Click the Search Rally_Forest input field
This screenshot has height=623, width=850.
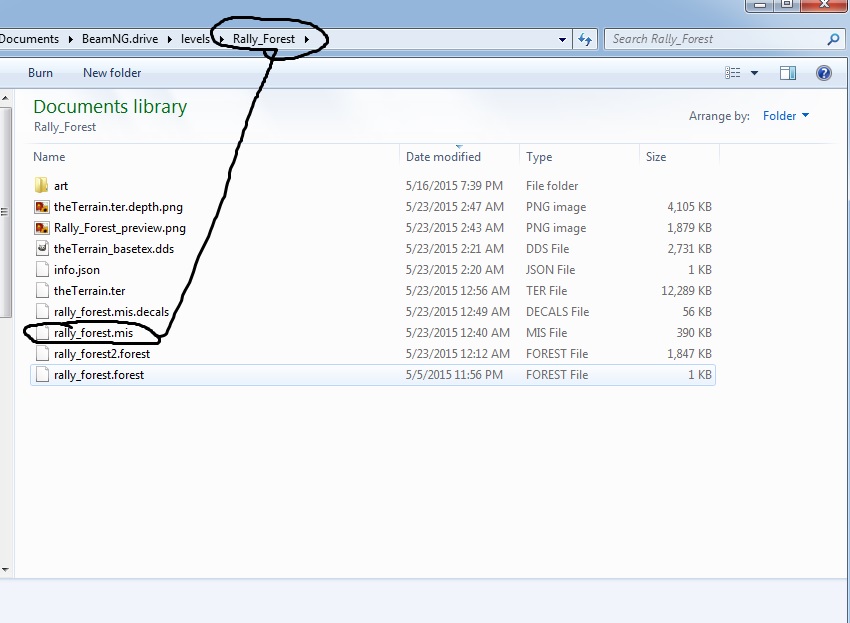coord(718,39)
